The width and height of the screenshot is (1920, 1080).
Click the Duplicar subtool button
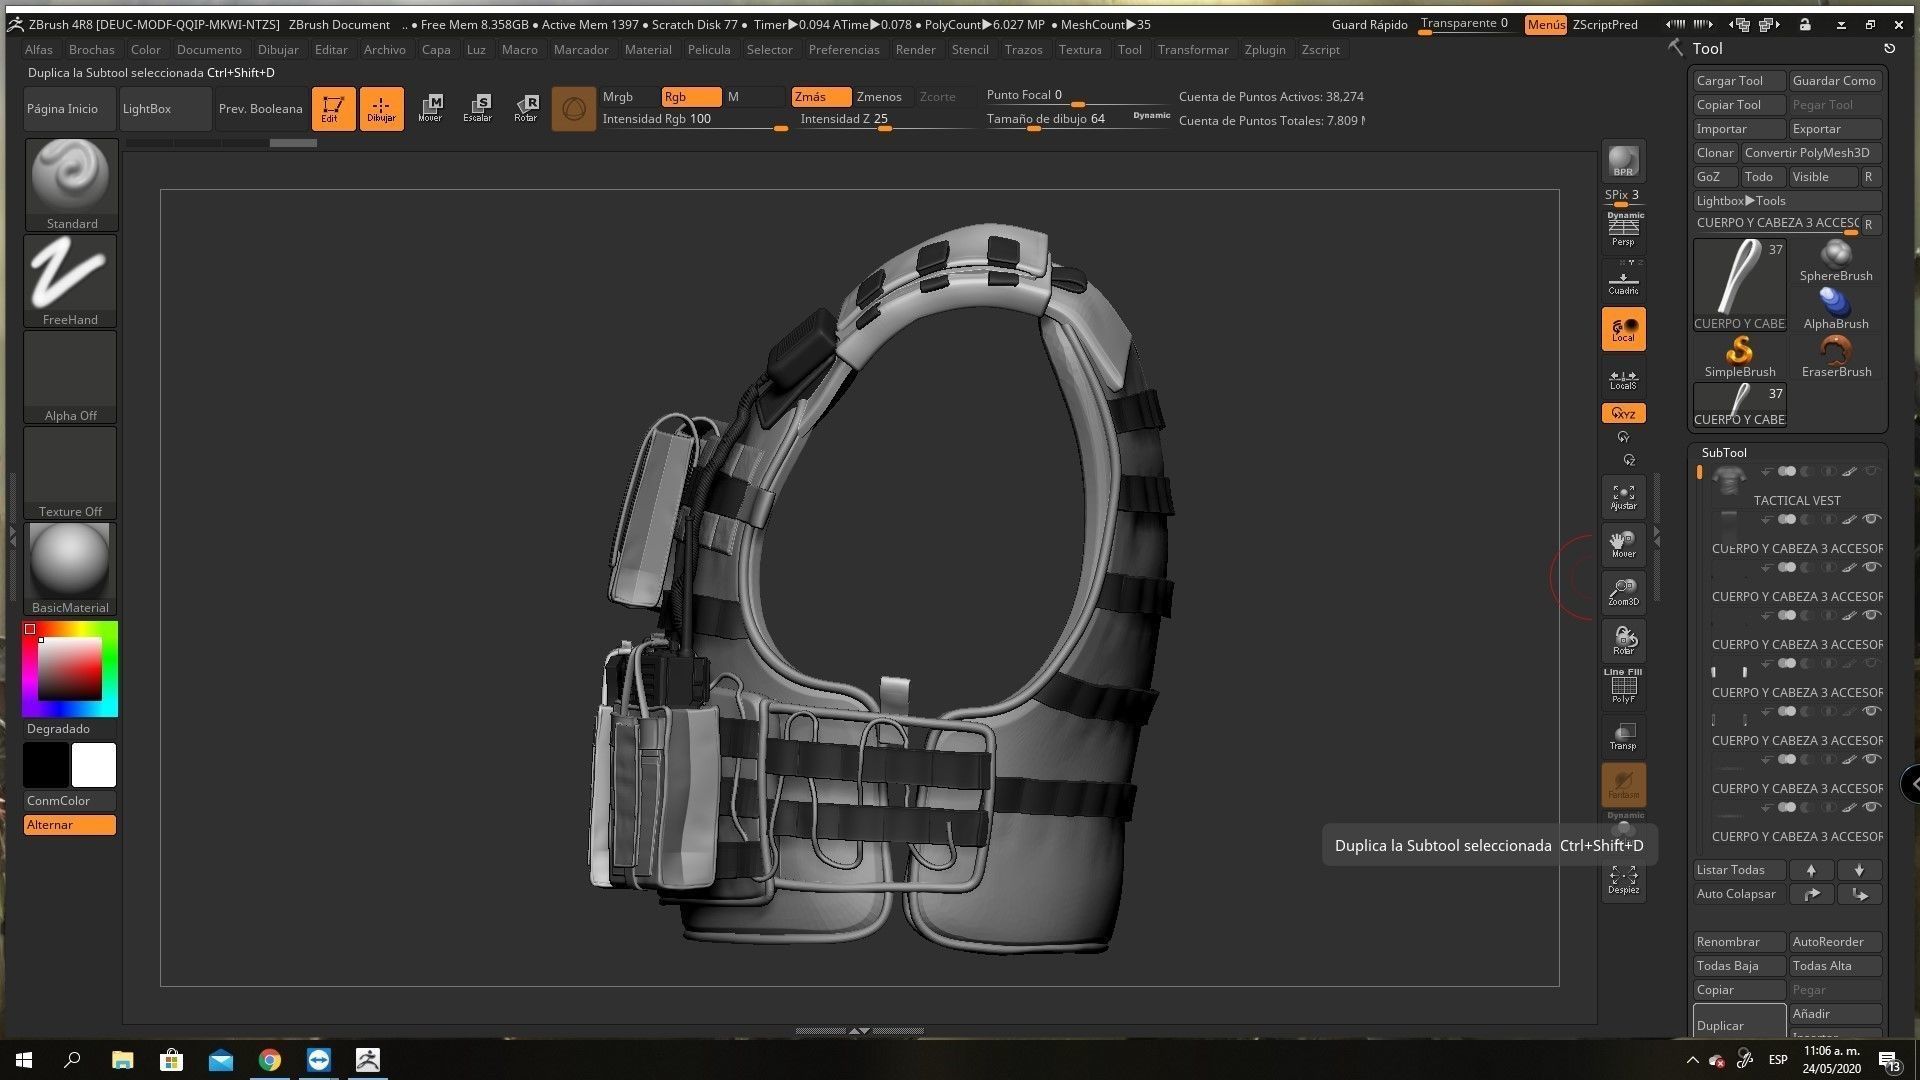(1740, 1020)
